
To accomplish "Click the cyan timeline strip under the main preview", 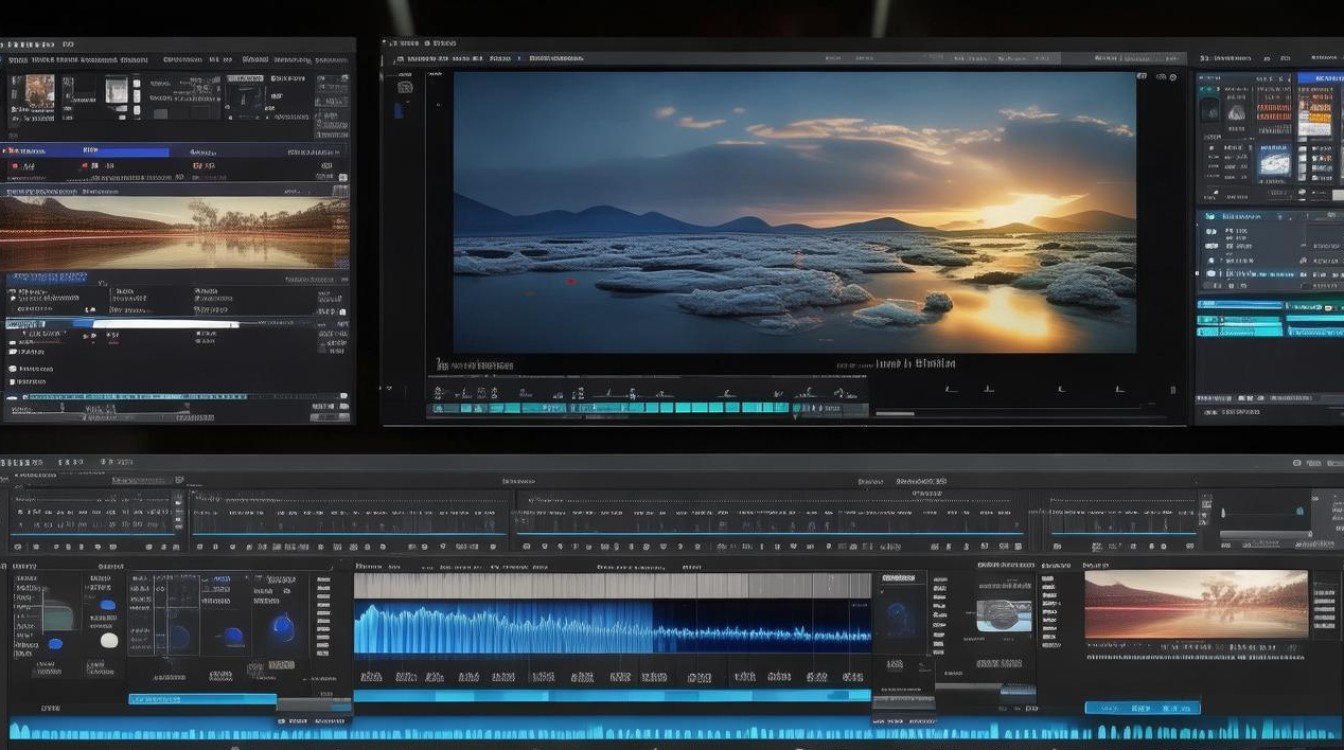I will point(610,408).
